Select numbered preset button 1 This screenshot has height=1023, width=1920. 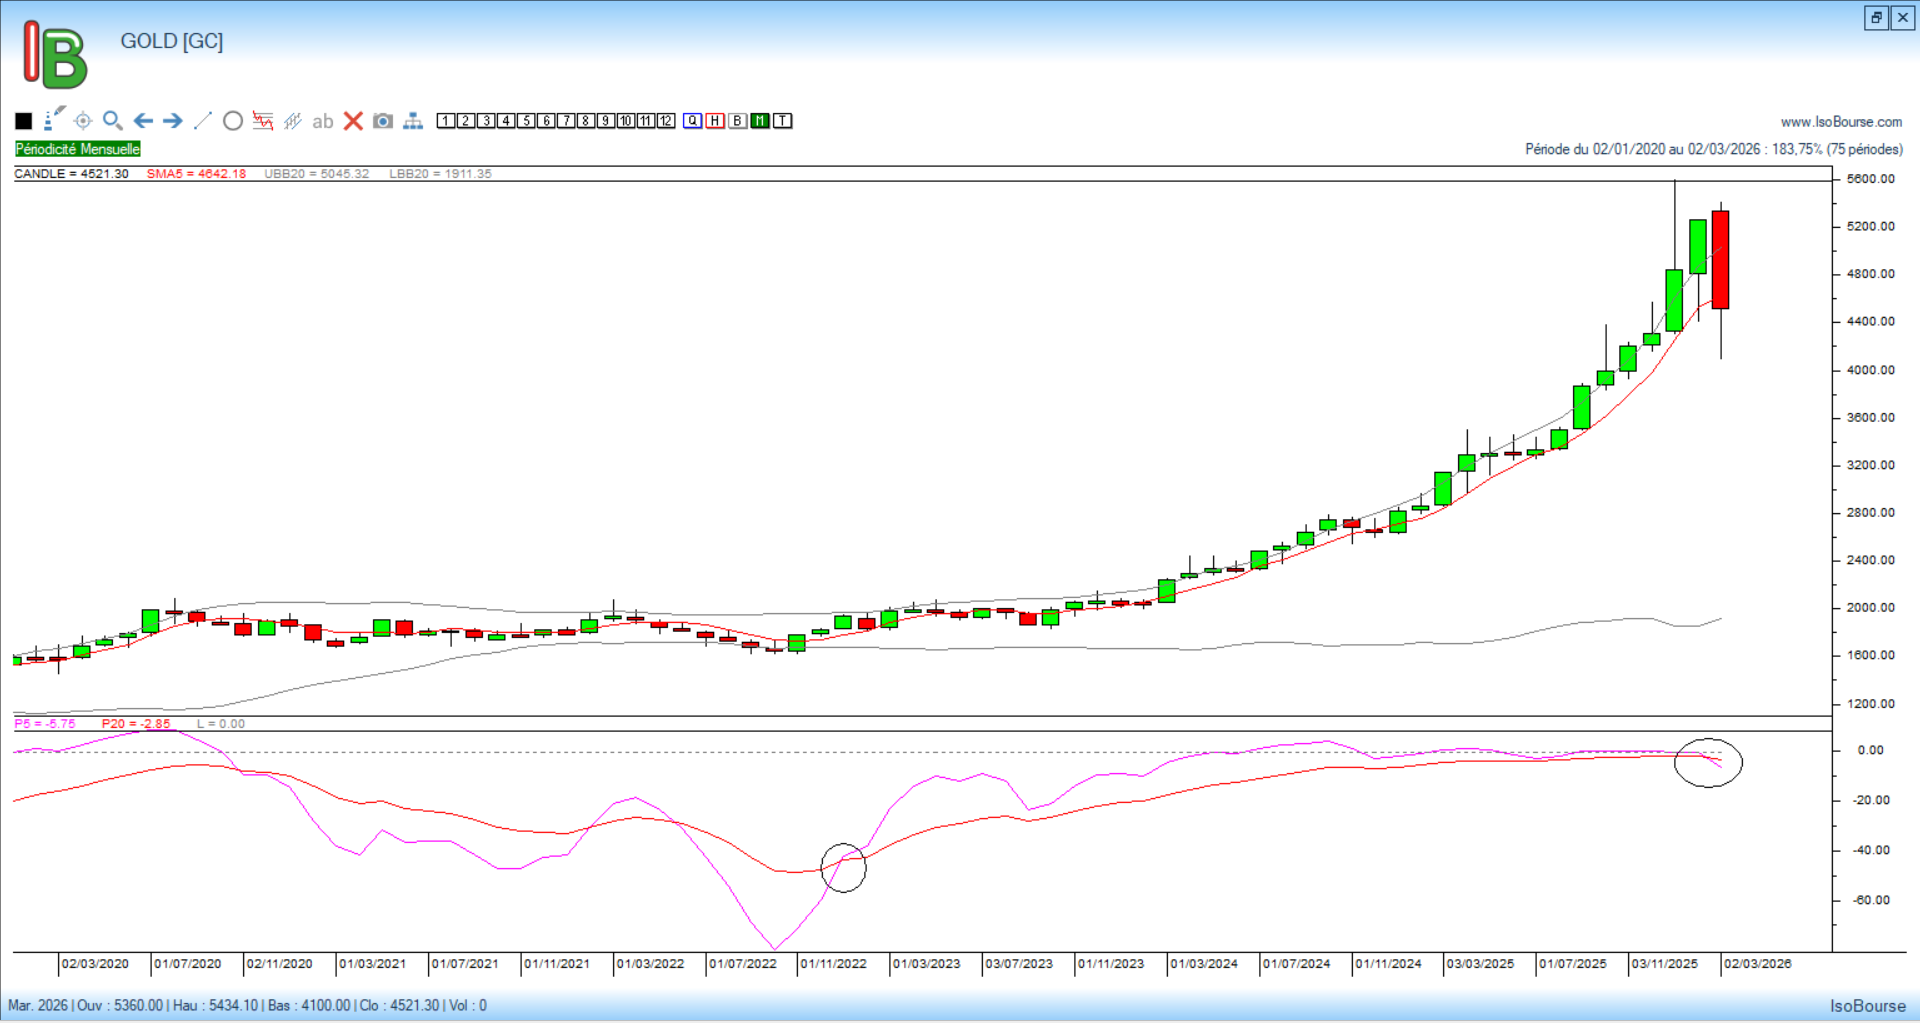[x=446, y=121]
